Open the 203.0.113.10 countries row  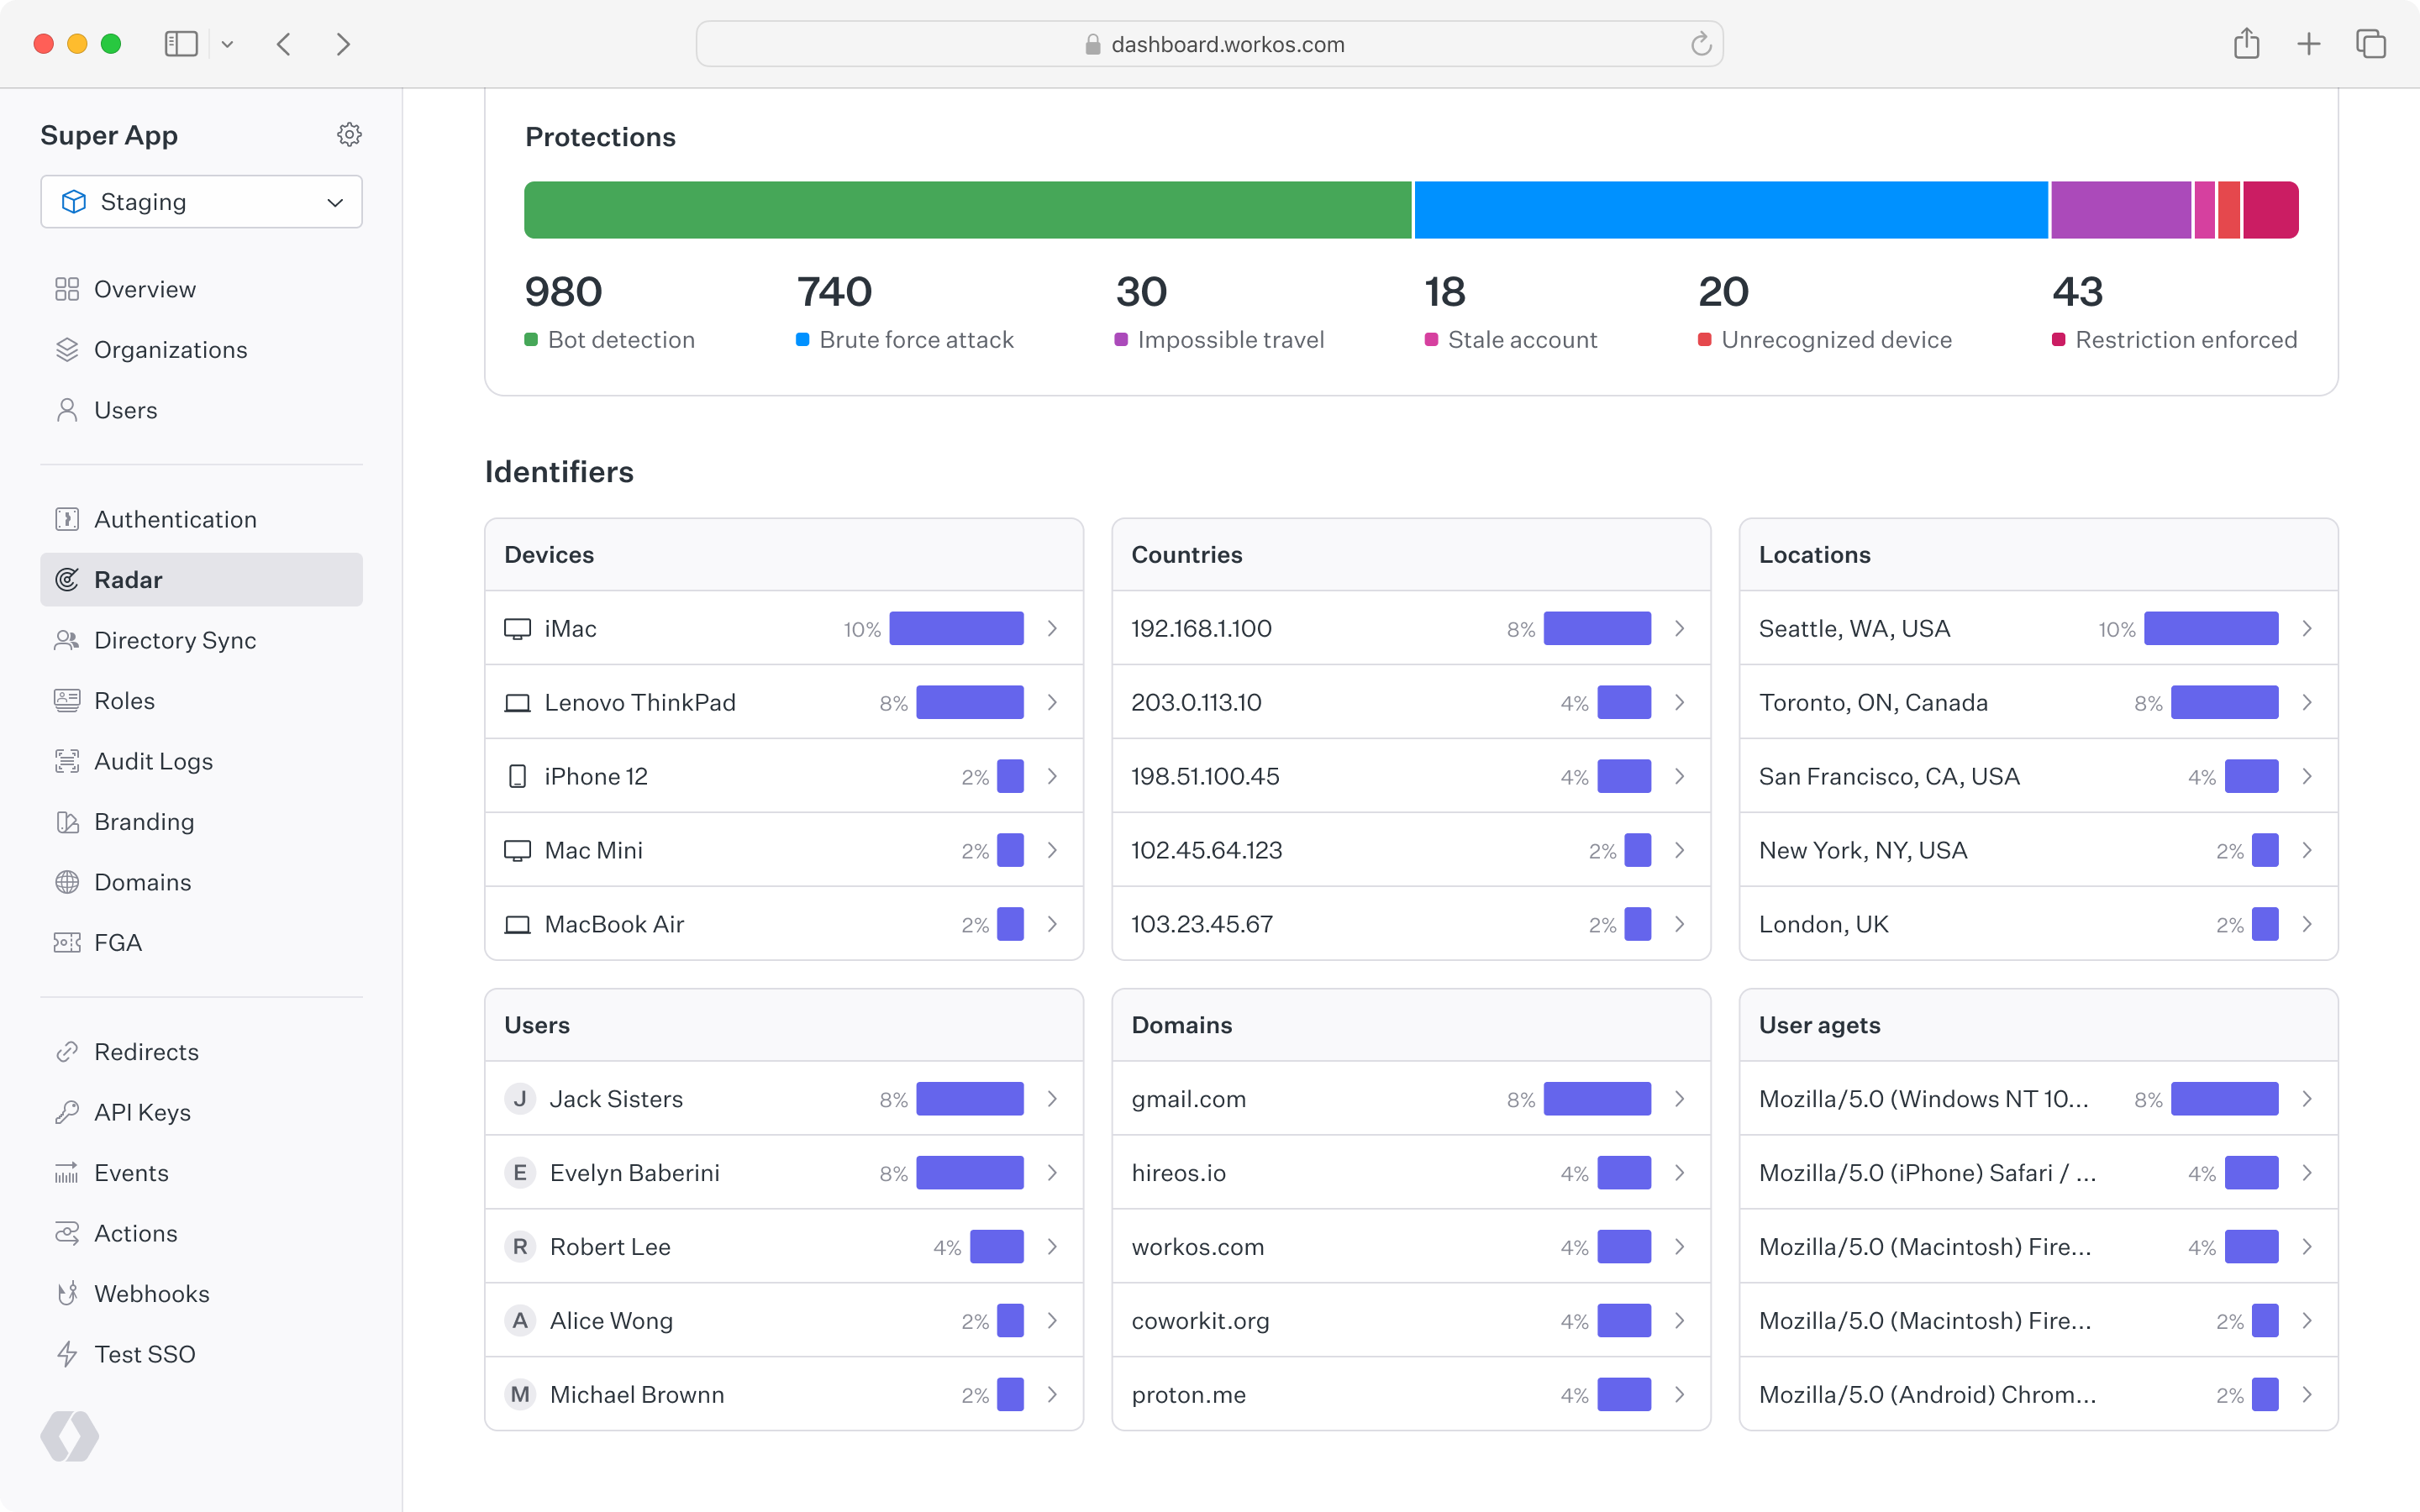(1196, 703)
